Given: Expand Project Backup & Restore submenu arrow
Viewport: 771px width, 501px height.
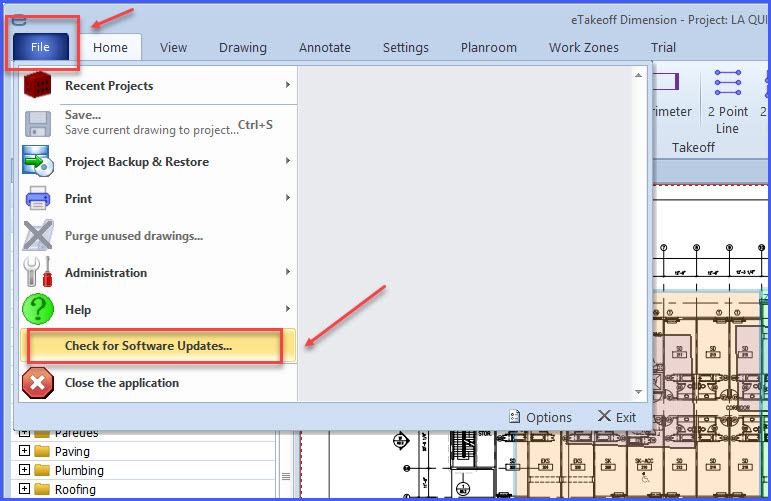Looking at the screenshot, I should pos(288,161).
